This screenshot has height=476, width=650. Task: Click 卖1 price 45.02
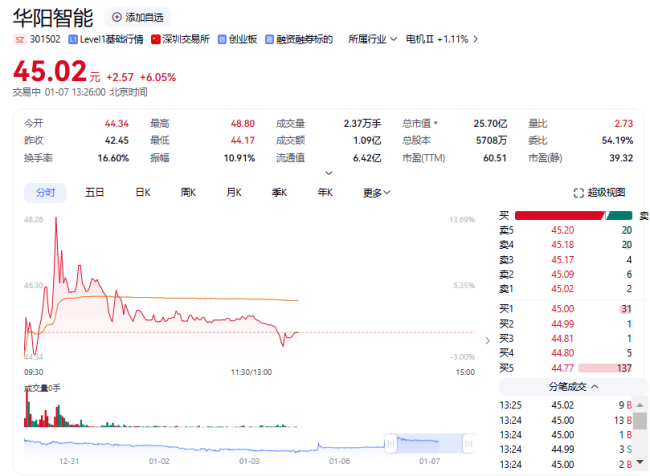click(563, 289)
